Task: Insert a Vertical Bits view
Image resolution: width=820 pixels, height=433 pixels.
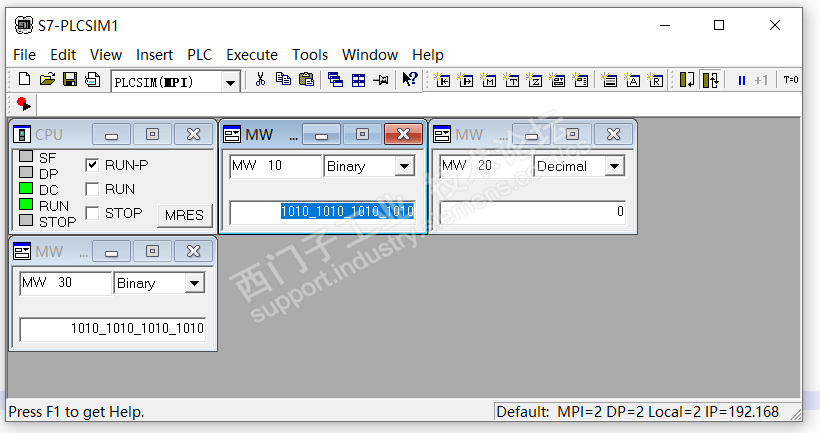Action: [580, 80]
